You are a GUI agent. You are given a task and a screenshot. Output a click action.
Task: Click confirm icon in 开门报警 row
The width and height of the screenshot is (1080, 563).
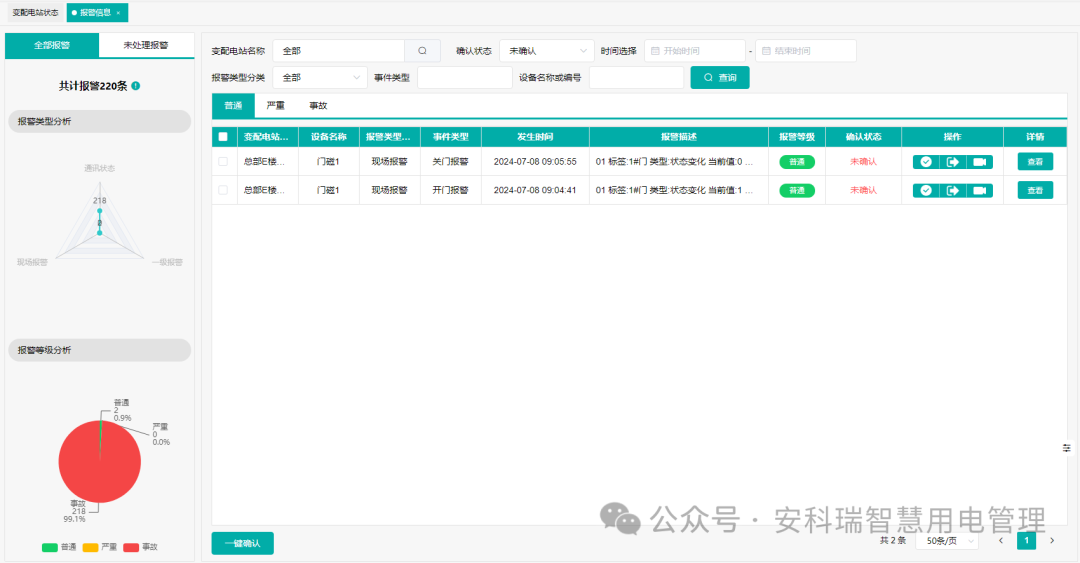pos(926,190)
